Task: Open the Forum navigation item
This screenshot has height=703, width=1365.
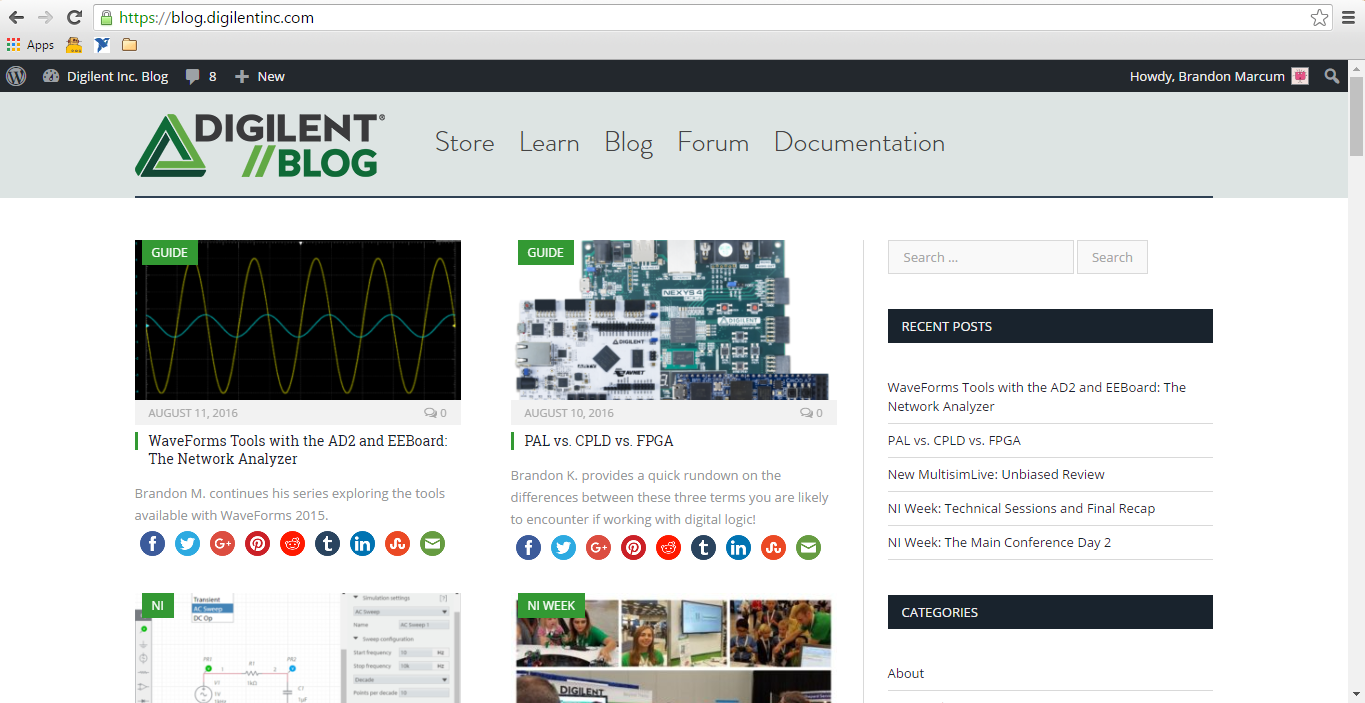Action: pos(713,143)
